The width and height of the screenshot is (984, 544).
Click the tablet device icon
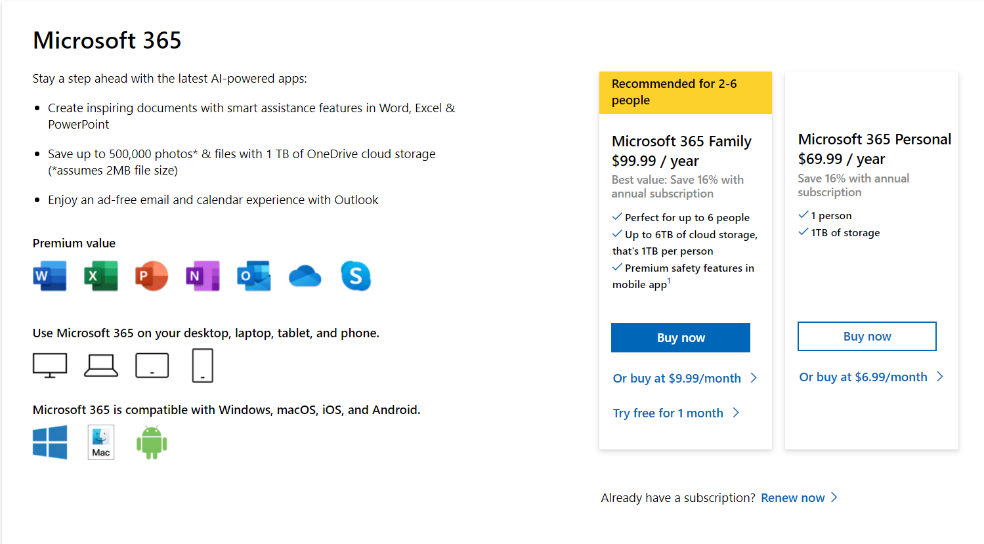(152, 365)
